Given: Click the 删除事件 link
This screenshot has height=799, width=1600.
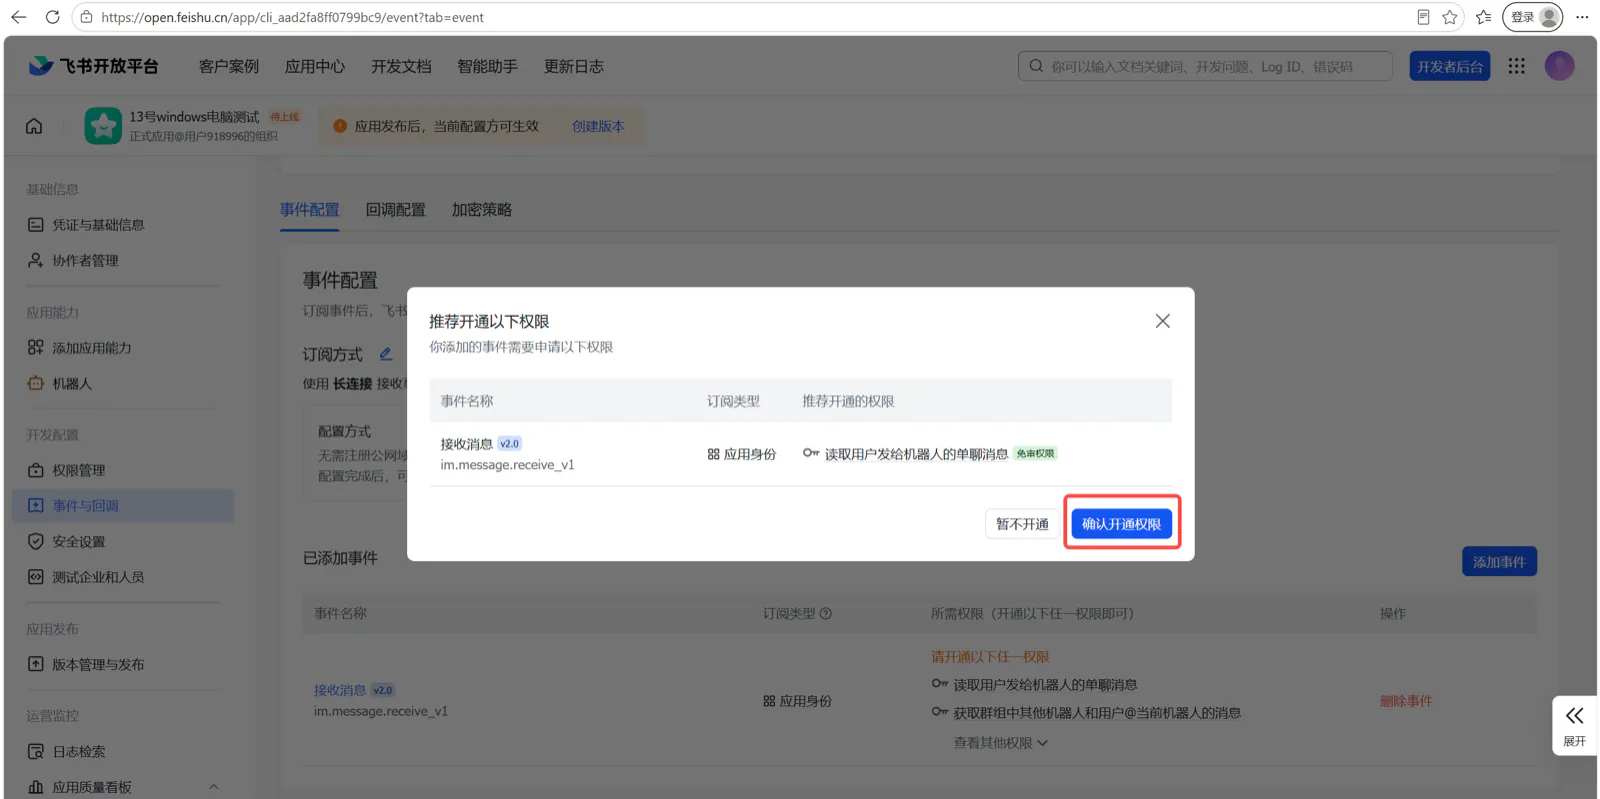Looking at the screenshot, I should [1405, 701].
